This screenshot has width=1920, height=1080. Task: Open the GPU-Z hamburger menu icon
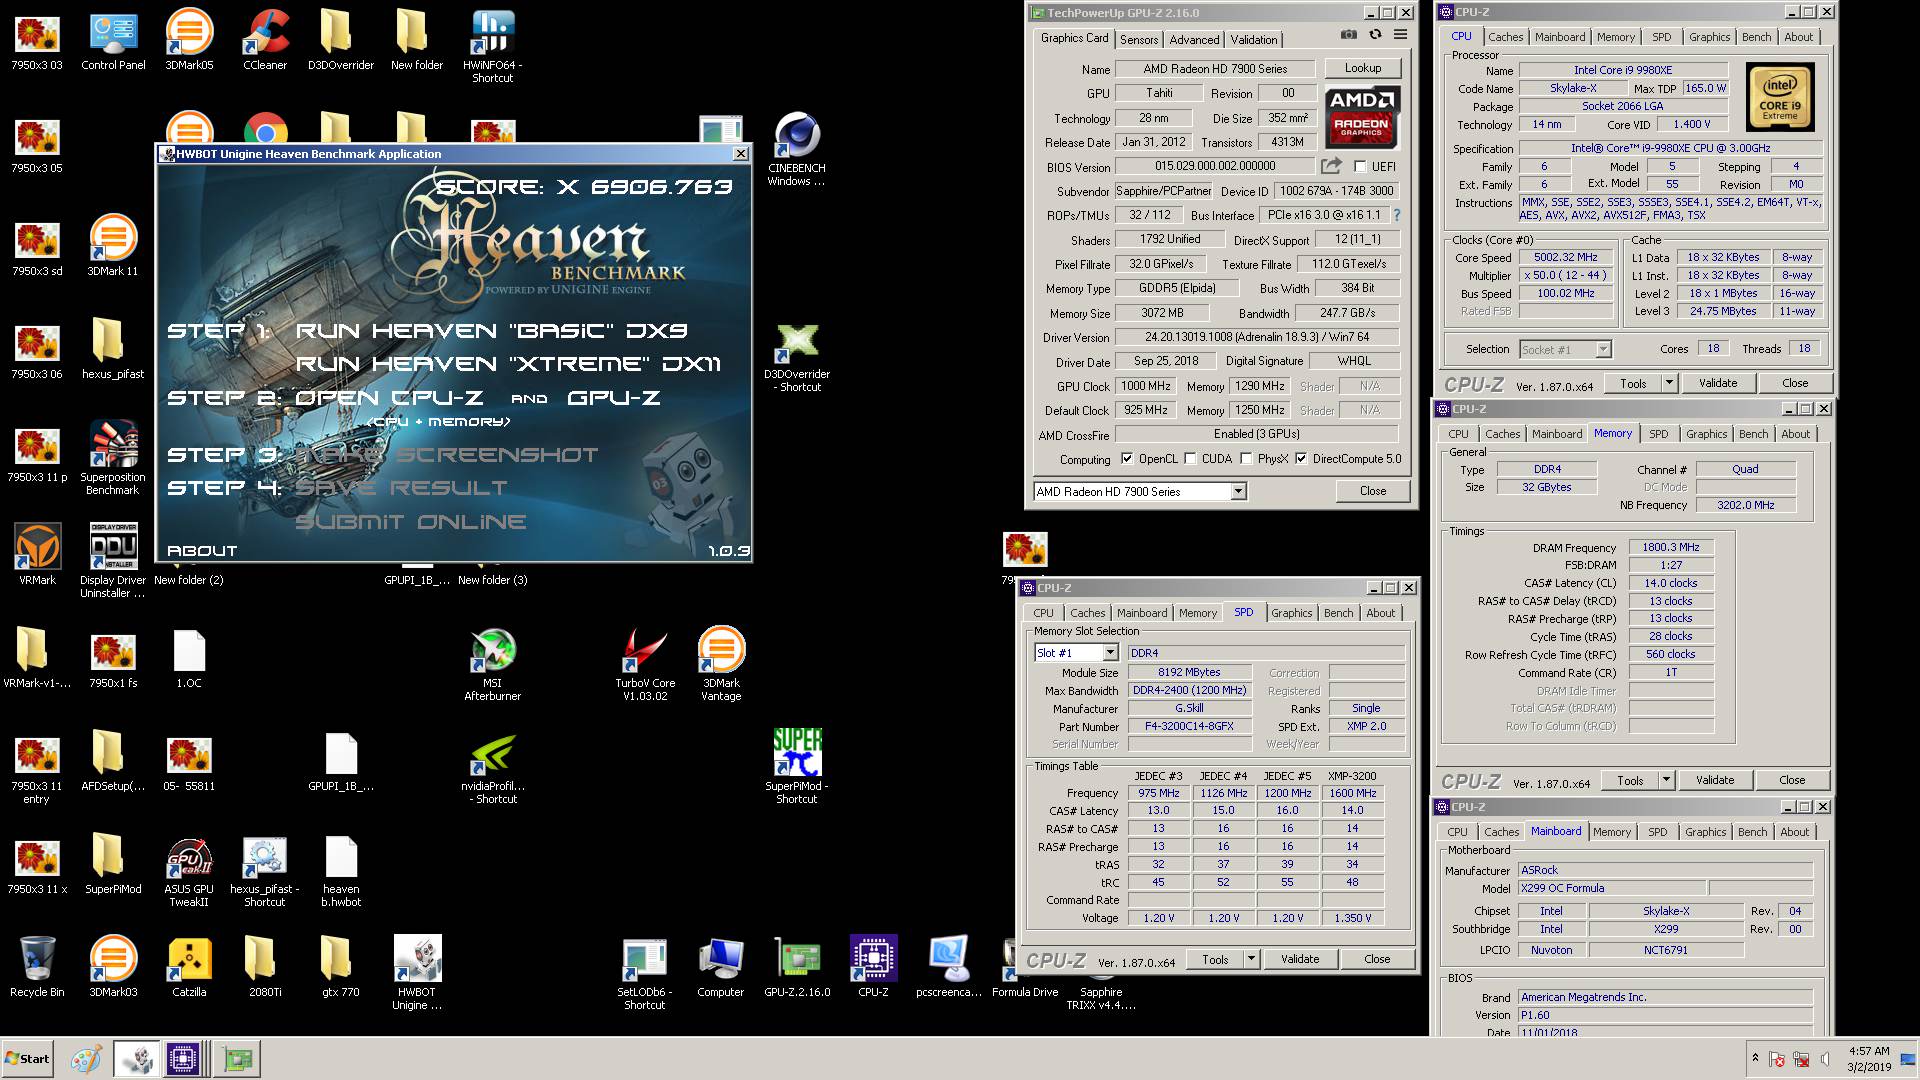1401,34
